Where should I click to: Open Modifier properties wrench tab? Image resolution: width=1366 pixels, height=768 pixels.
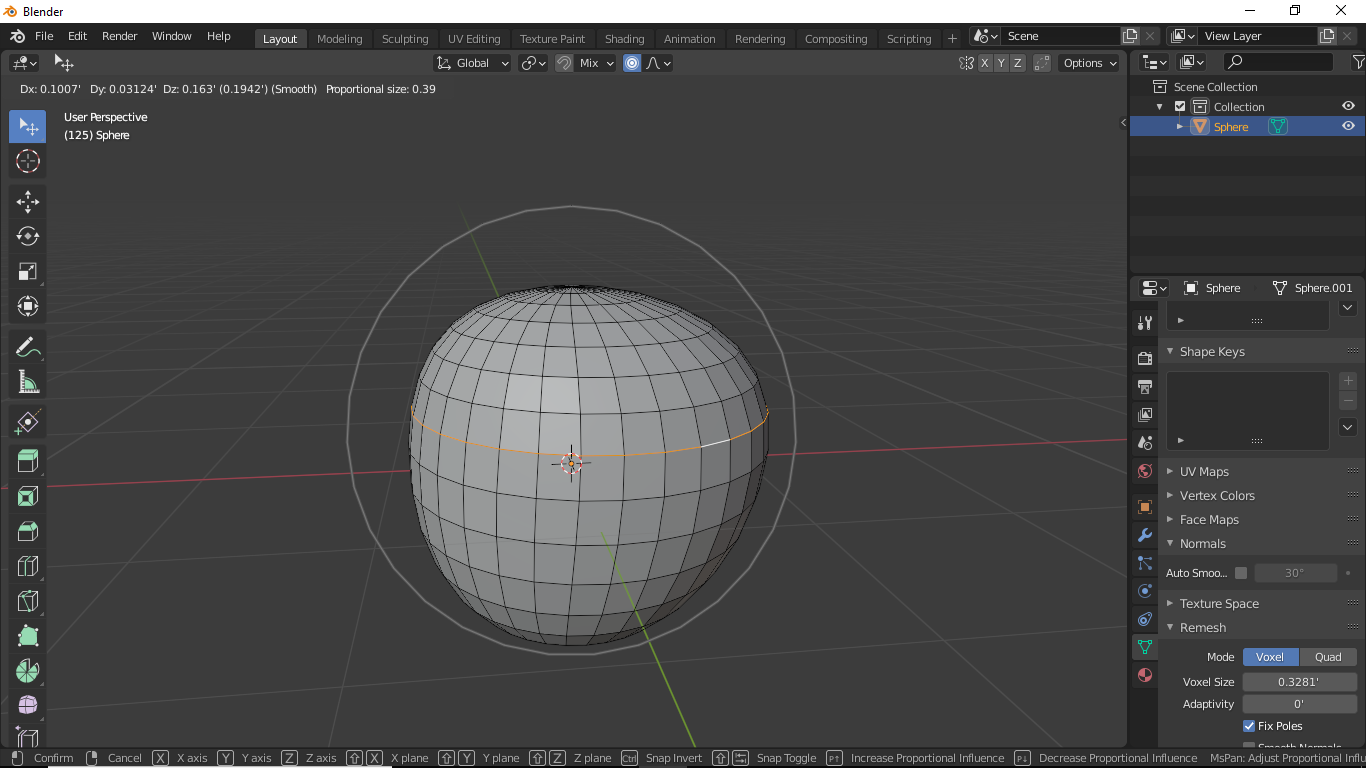[x=1145, y=535]
